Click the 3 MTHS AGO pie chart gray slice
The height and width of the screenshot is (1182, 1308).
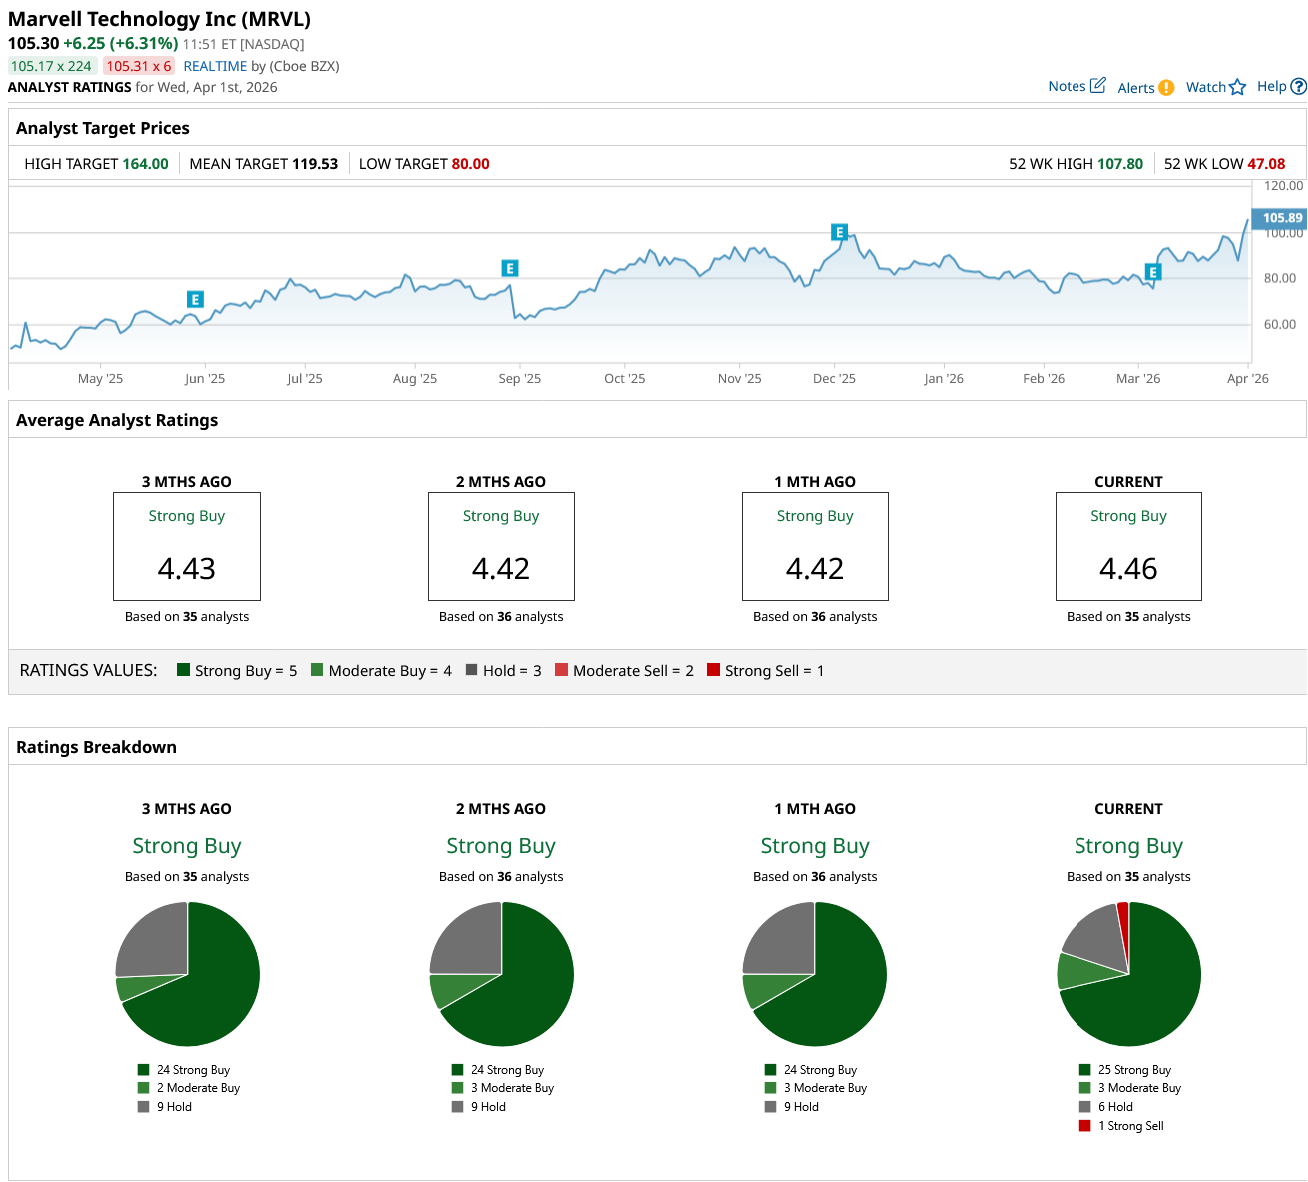tap(153, 940)
